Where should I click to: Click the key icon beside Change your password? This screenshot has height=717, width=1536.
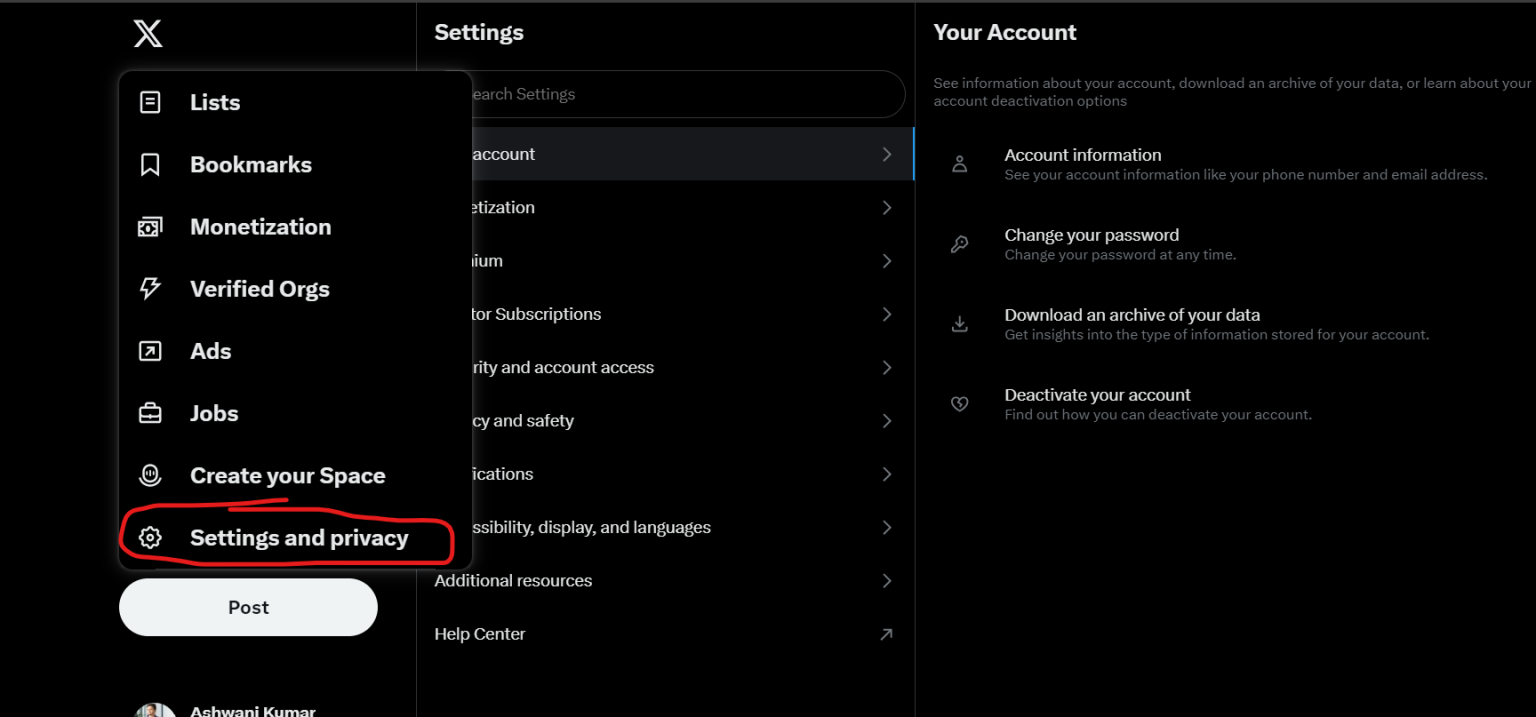[960, 244]
